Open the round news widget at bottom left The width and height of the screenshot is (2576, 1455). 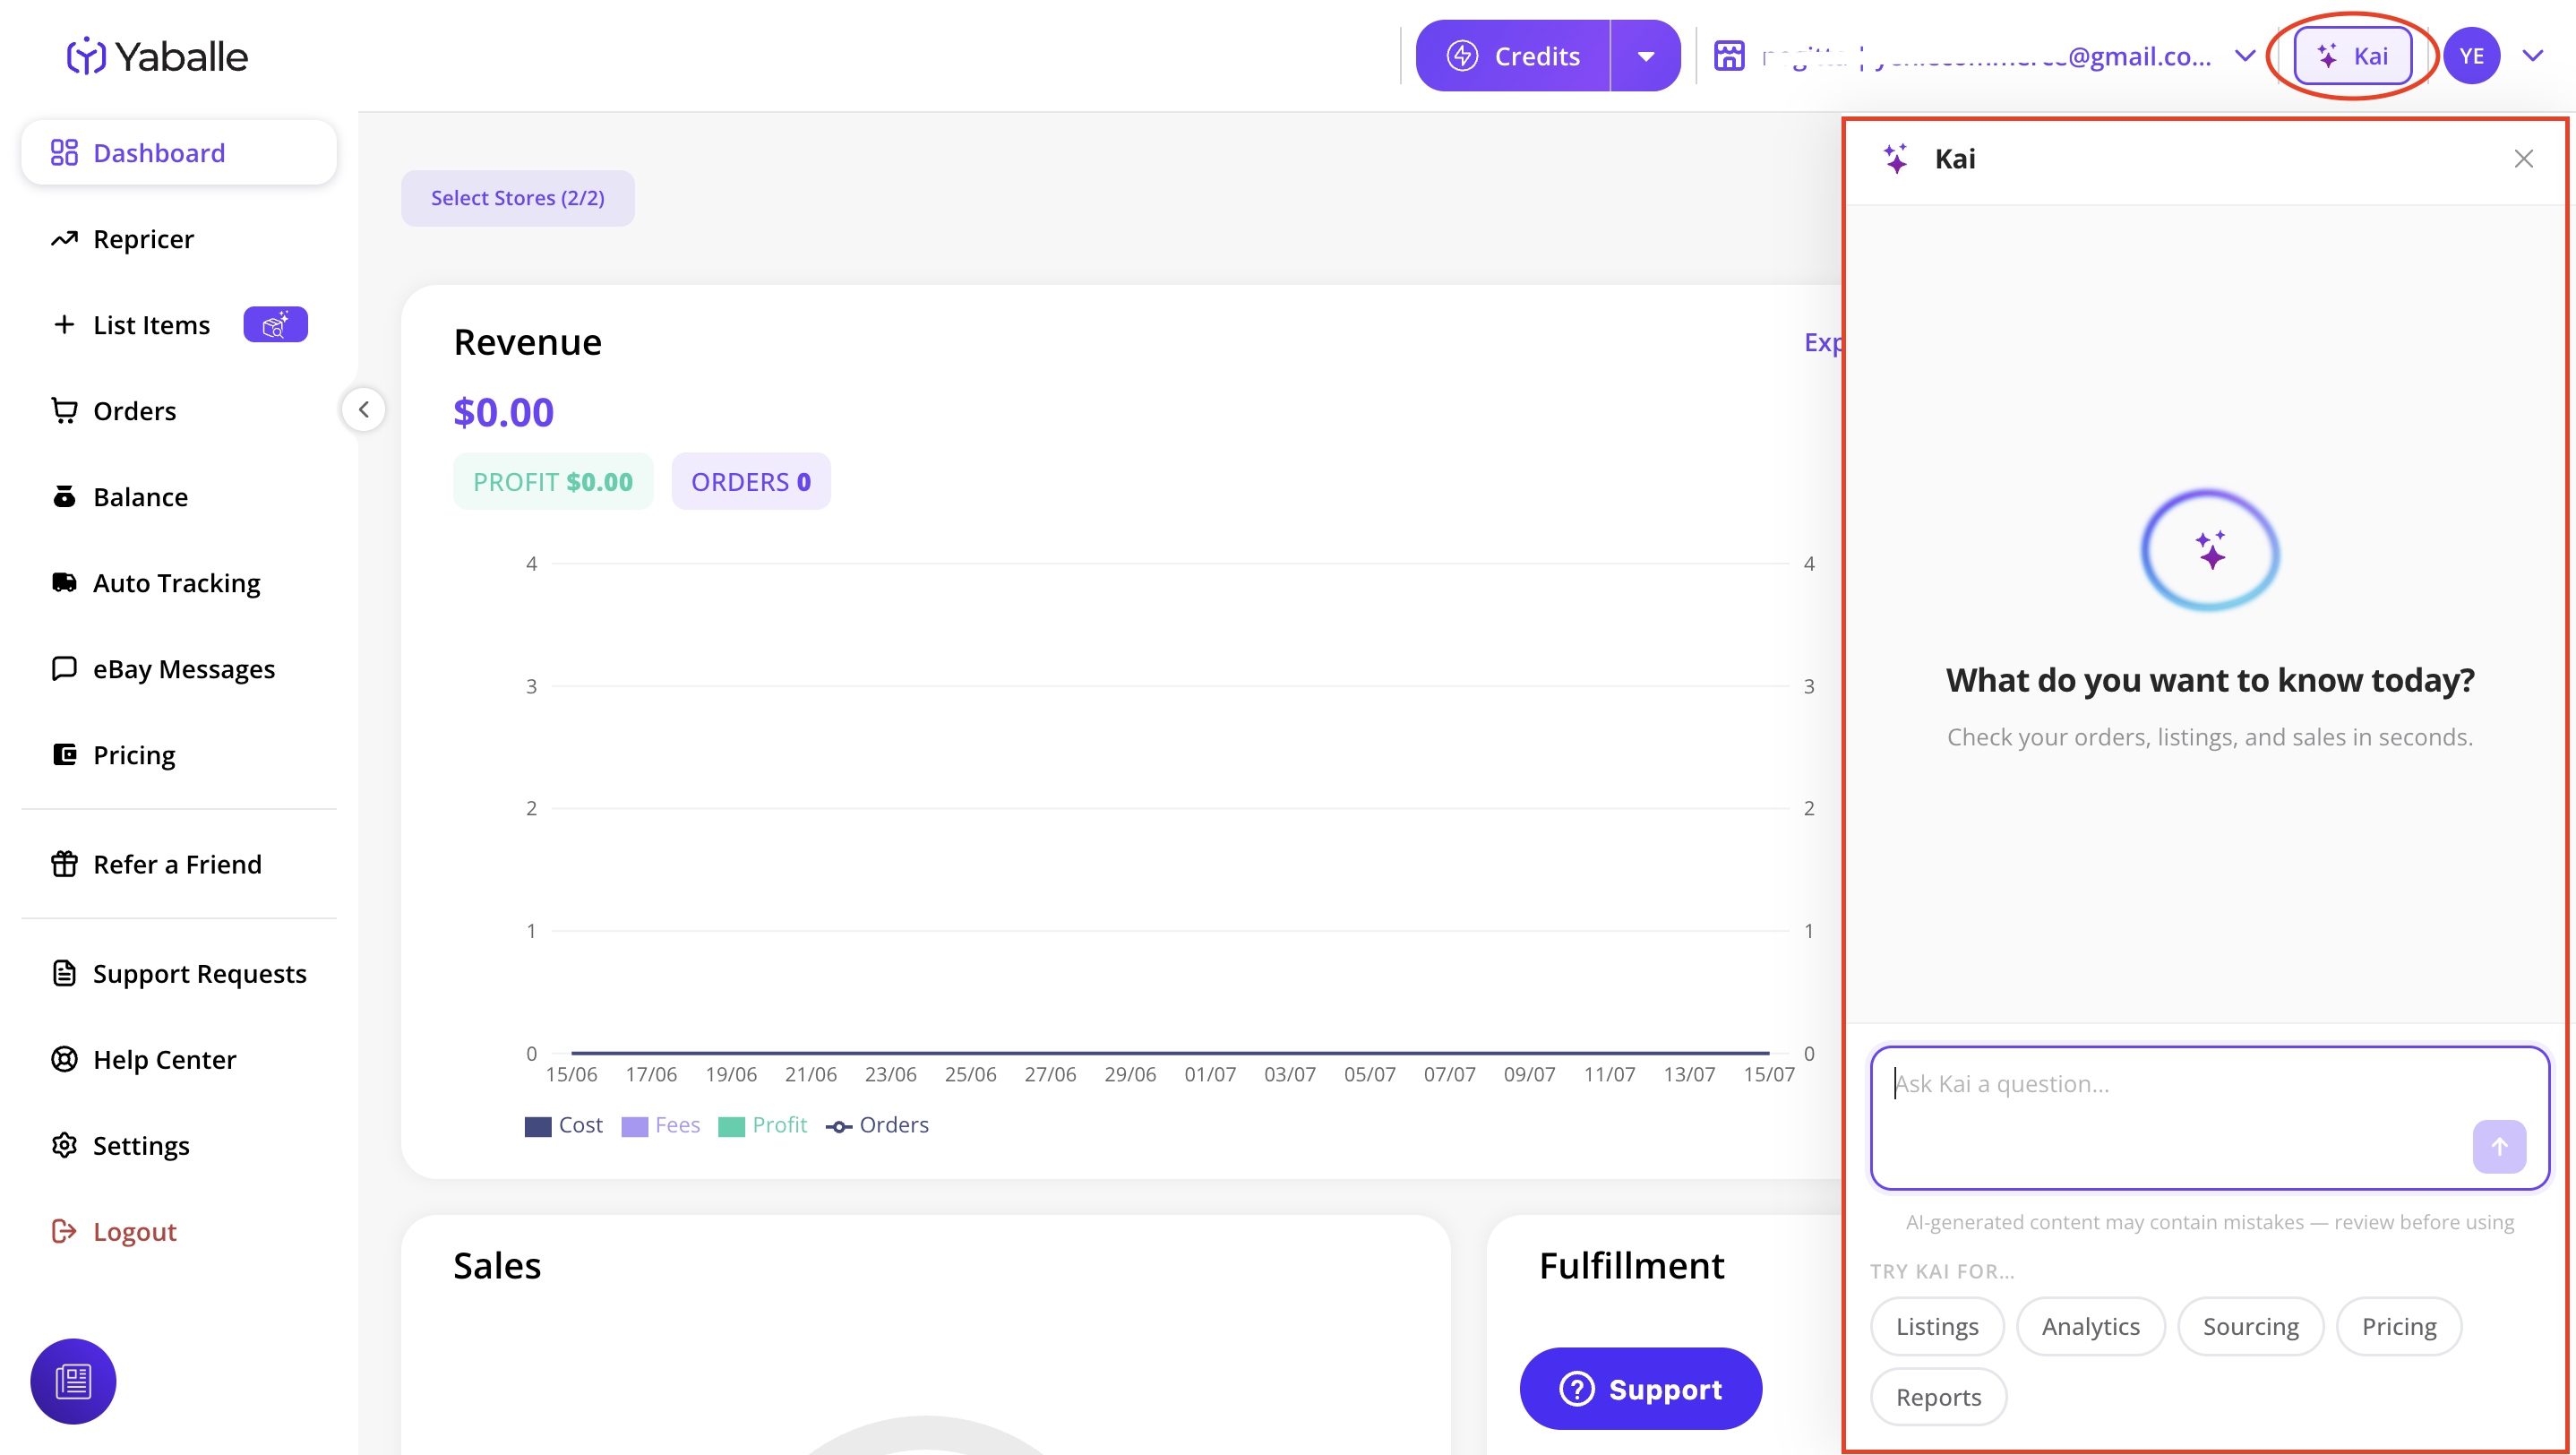(x=73, y=1381)
